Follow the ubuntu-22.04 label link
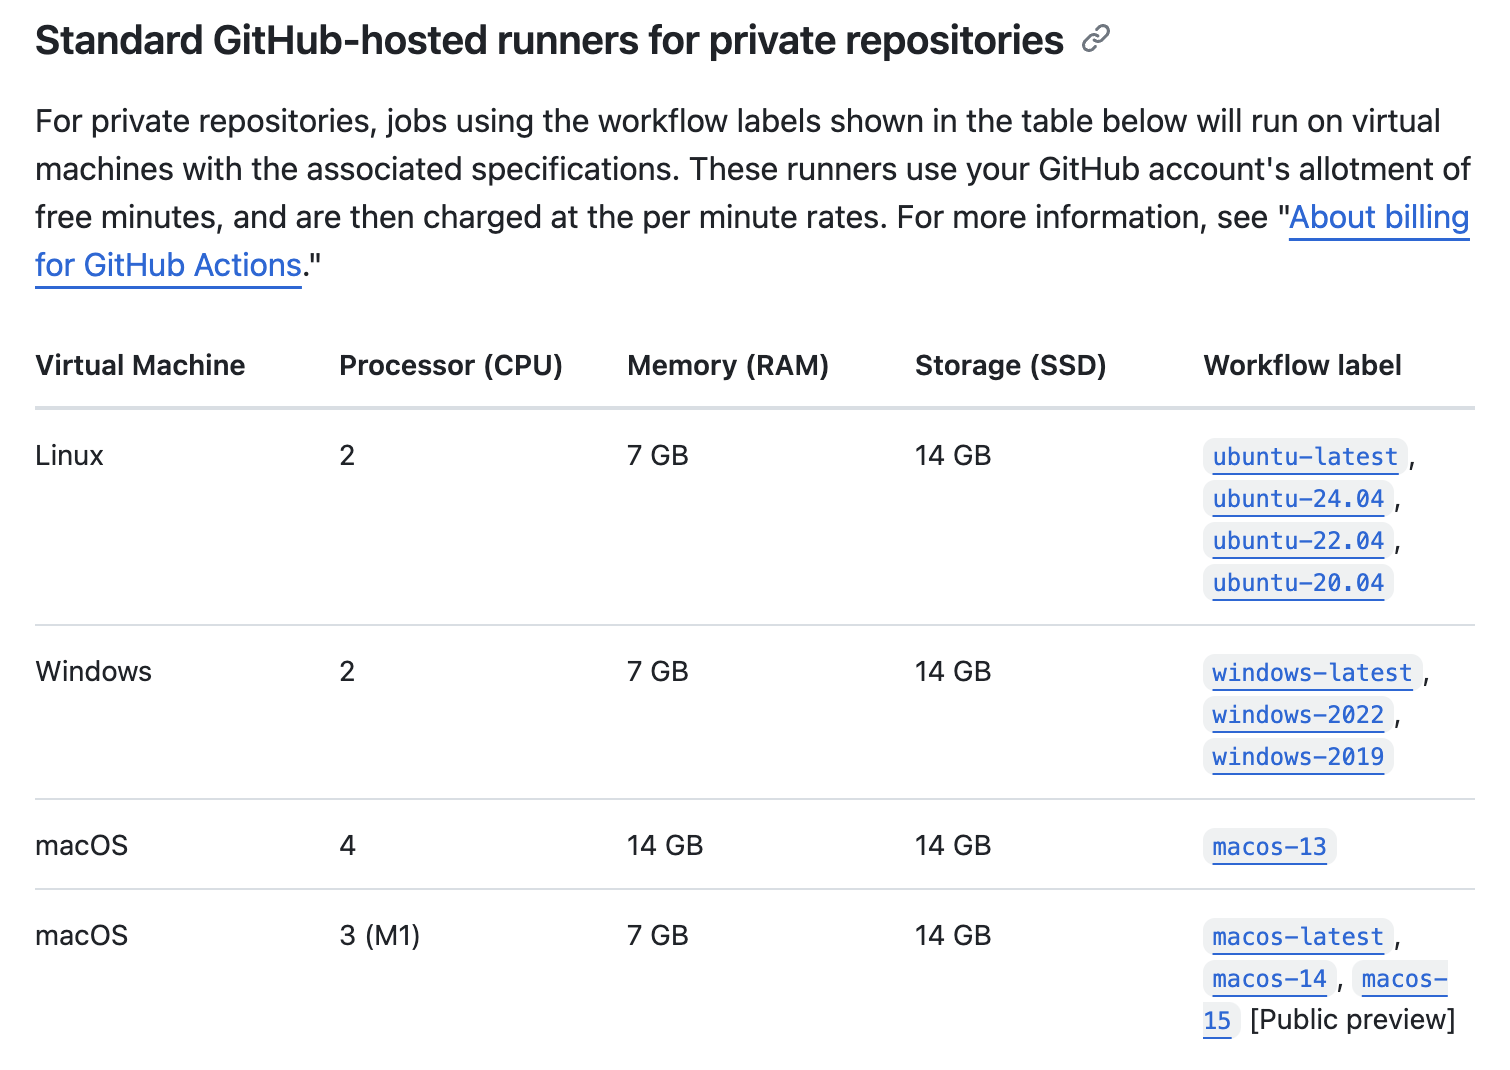Image resolution: width=1510 pixels, height=1070 pixels. coord(1298,541)
